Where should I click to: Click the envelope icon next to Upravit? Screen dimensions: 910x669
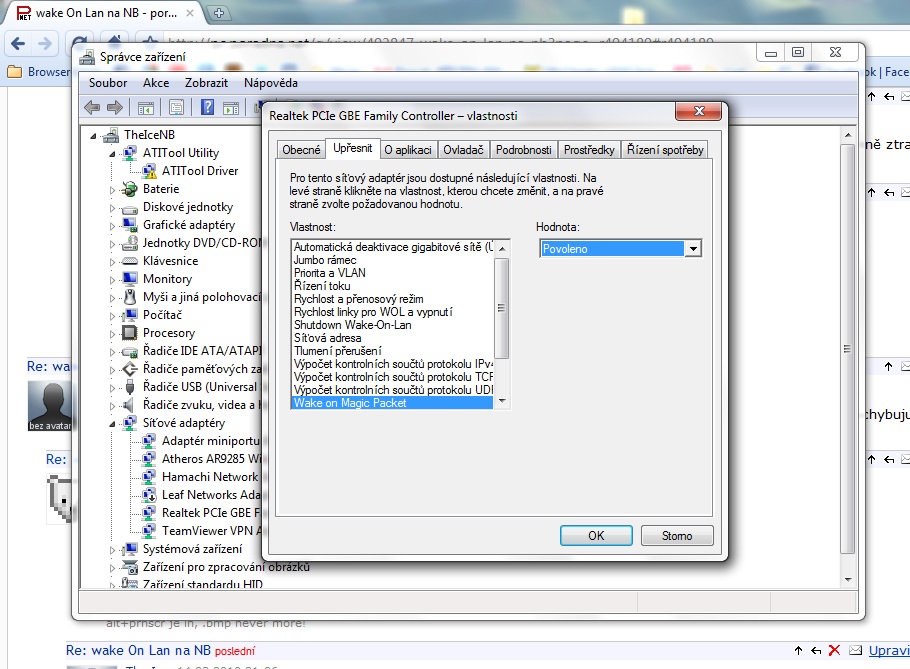[x=855, y=650]
